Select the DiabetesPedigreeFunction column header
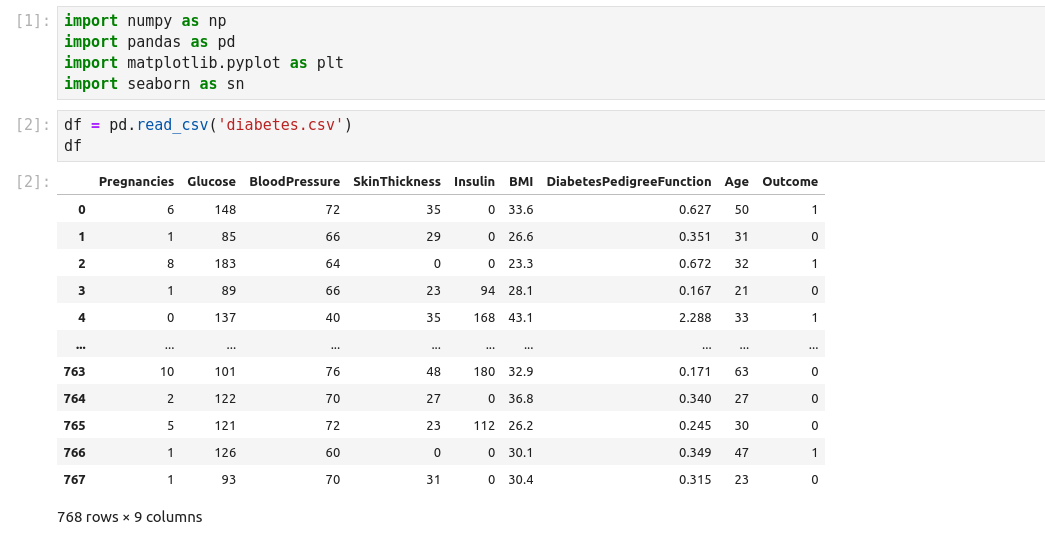This screenshot has height=537, width=1045. click(x=628, y=182)
